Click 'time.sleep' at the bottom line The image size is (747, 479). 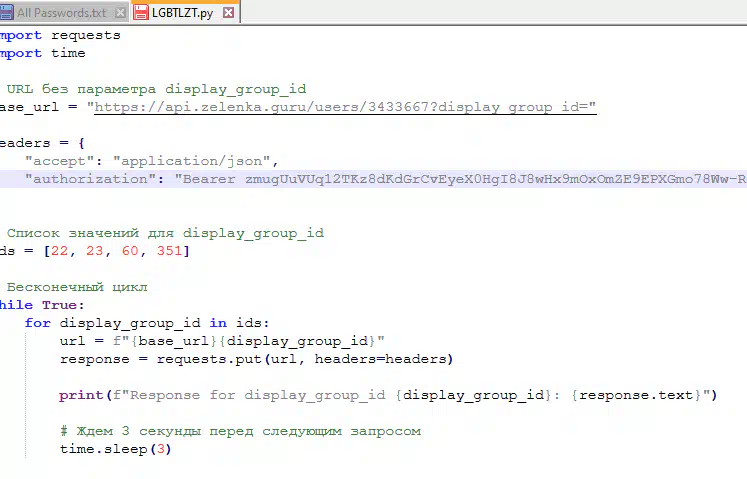pyautogui.click(x=103, y=449)
